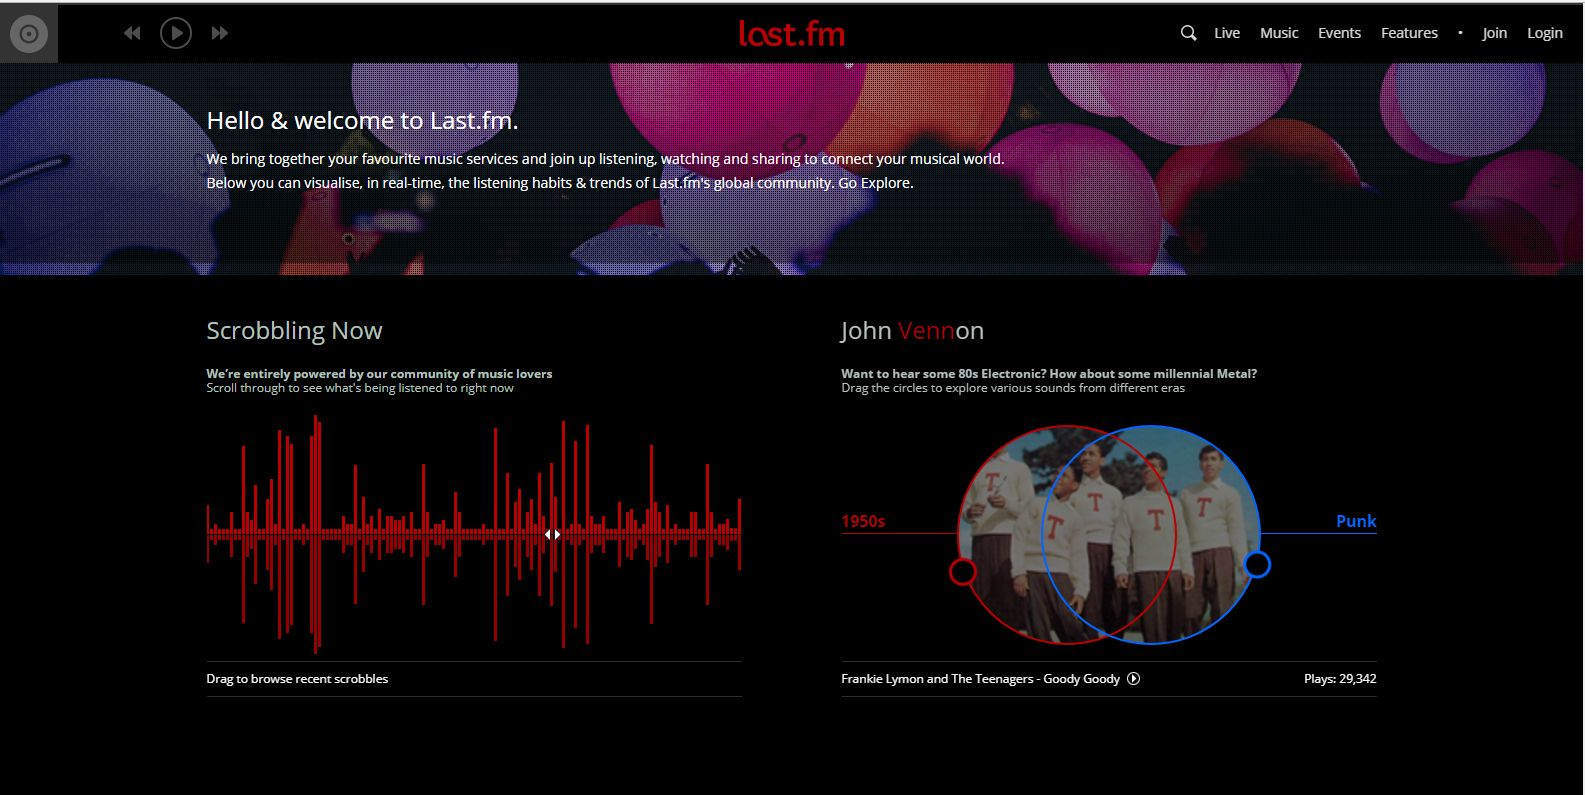Skip forward with the fast-forward button

[x=220, y=33]
